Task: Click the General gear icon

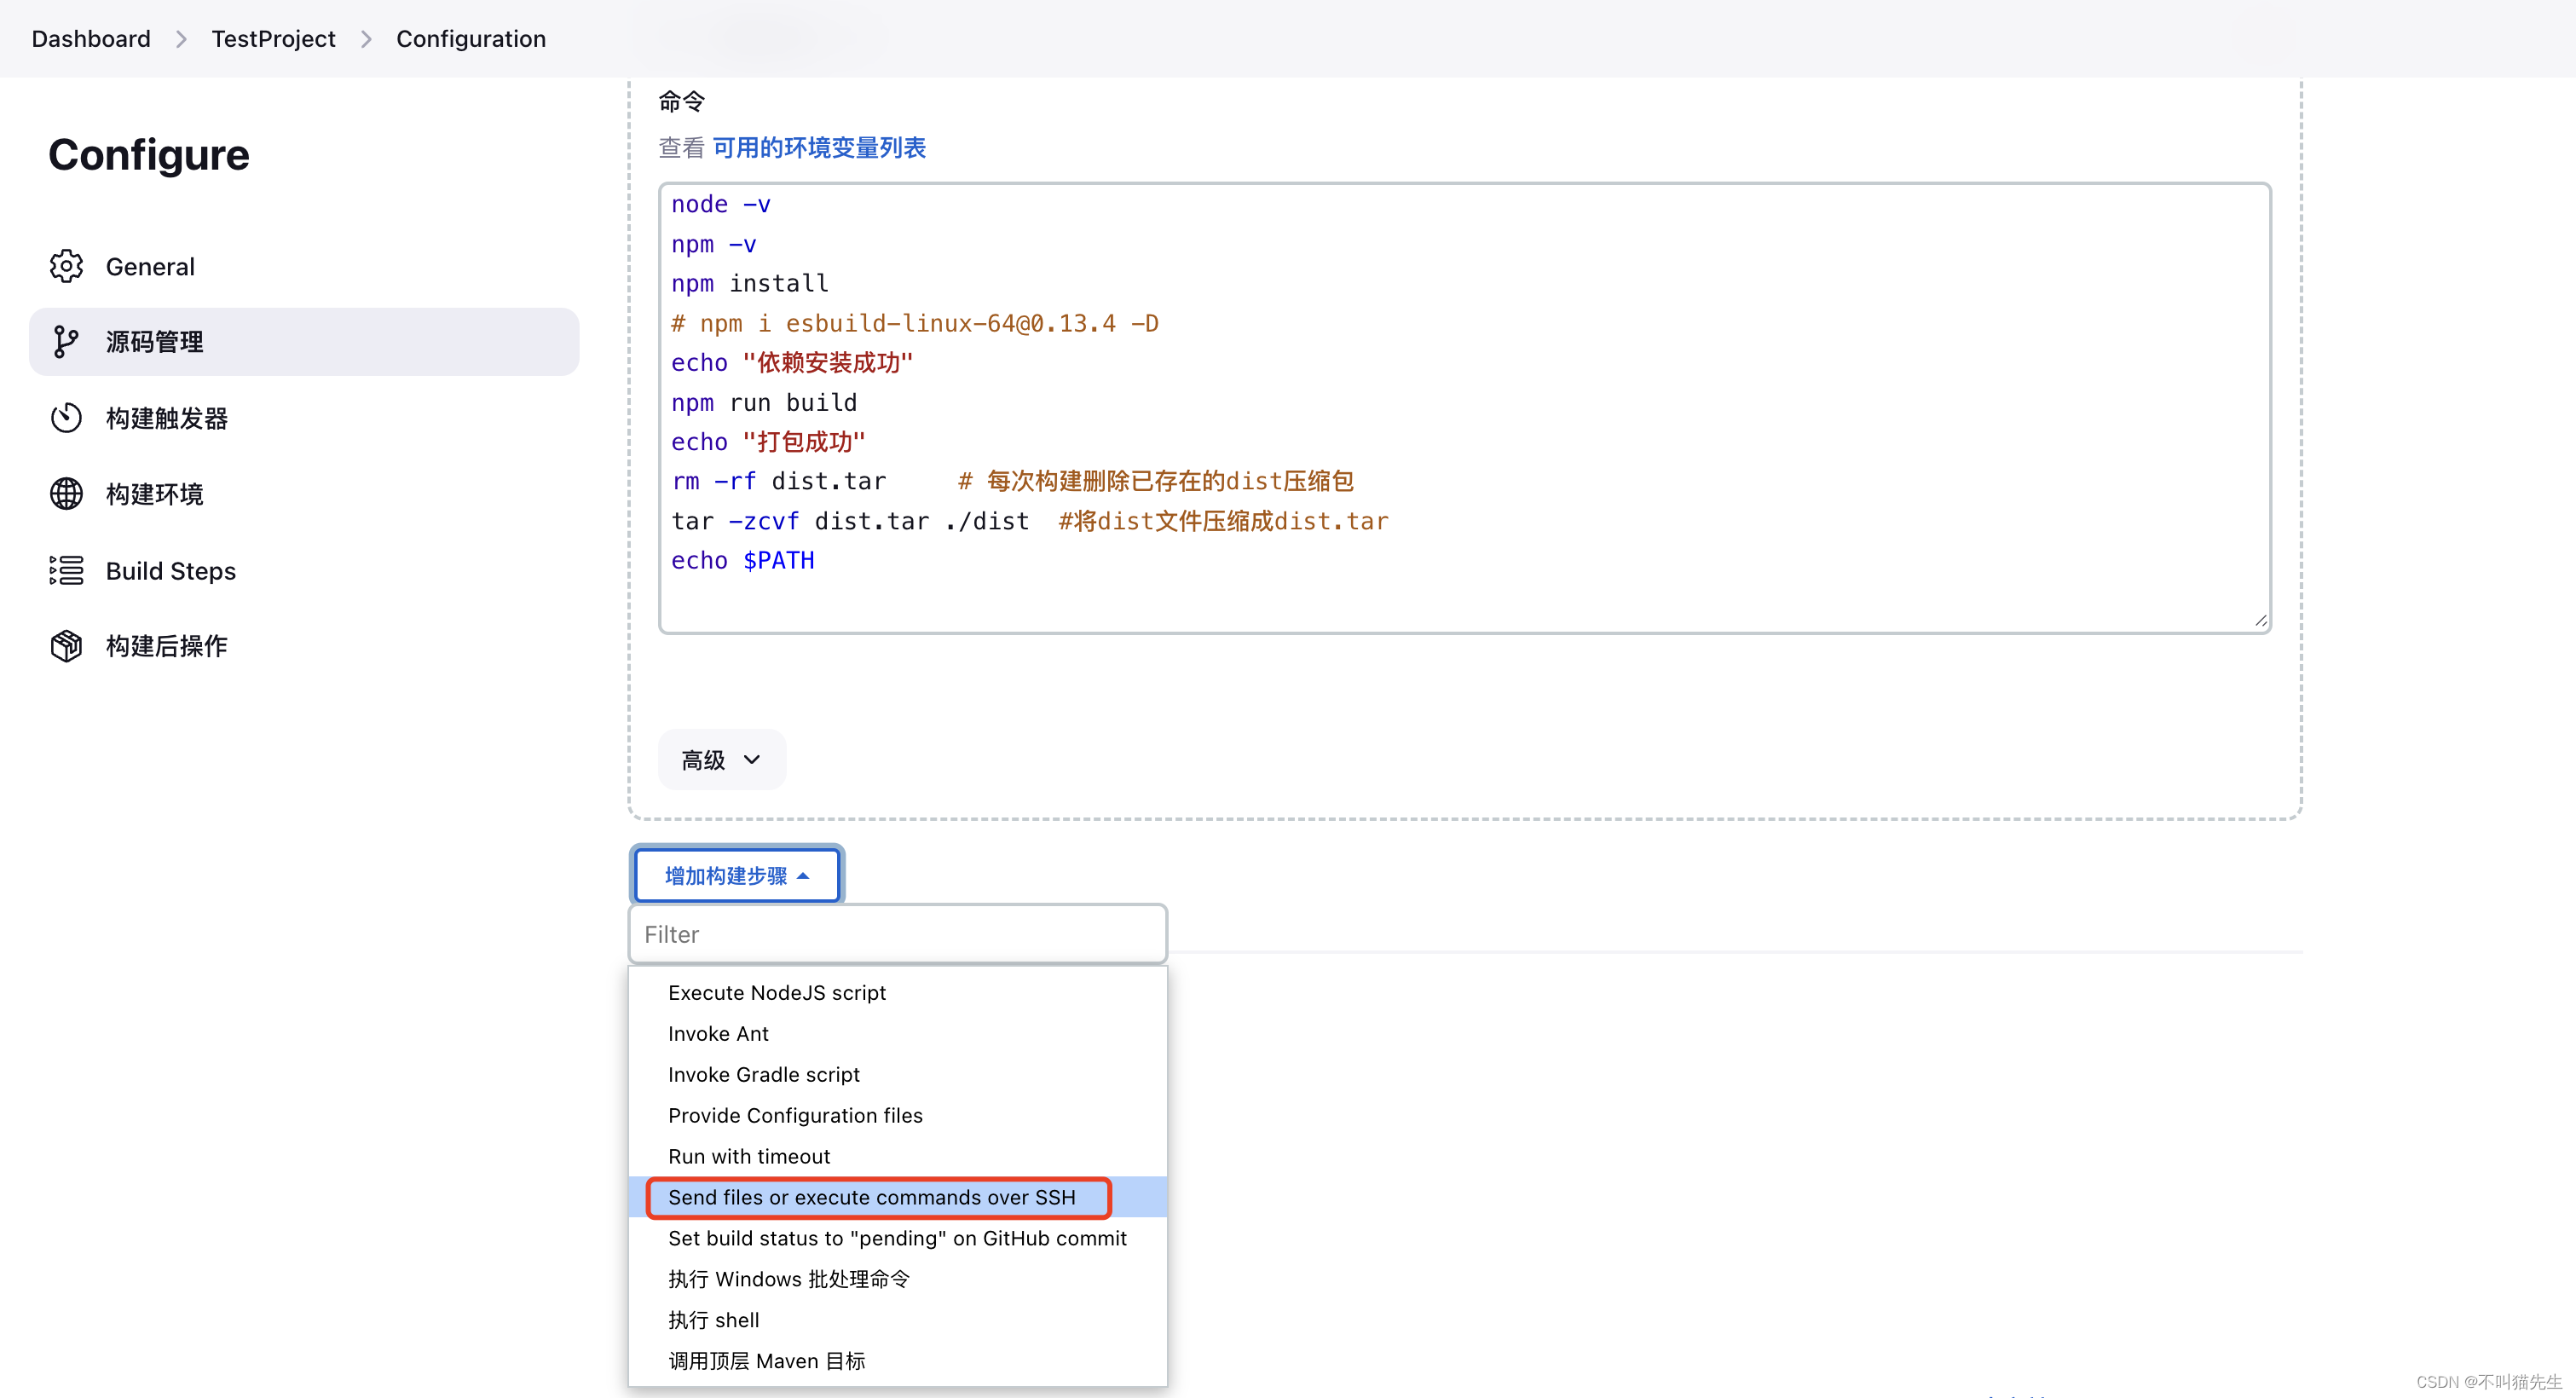Action: point(66,266)
